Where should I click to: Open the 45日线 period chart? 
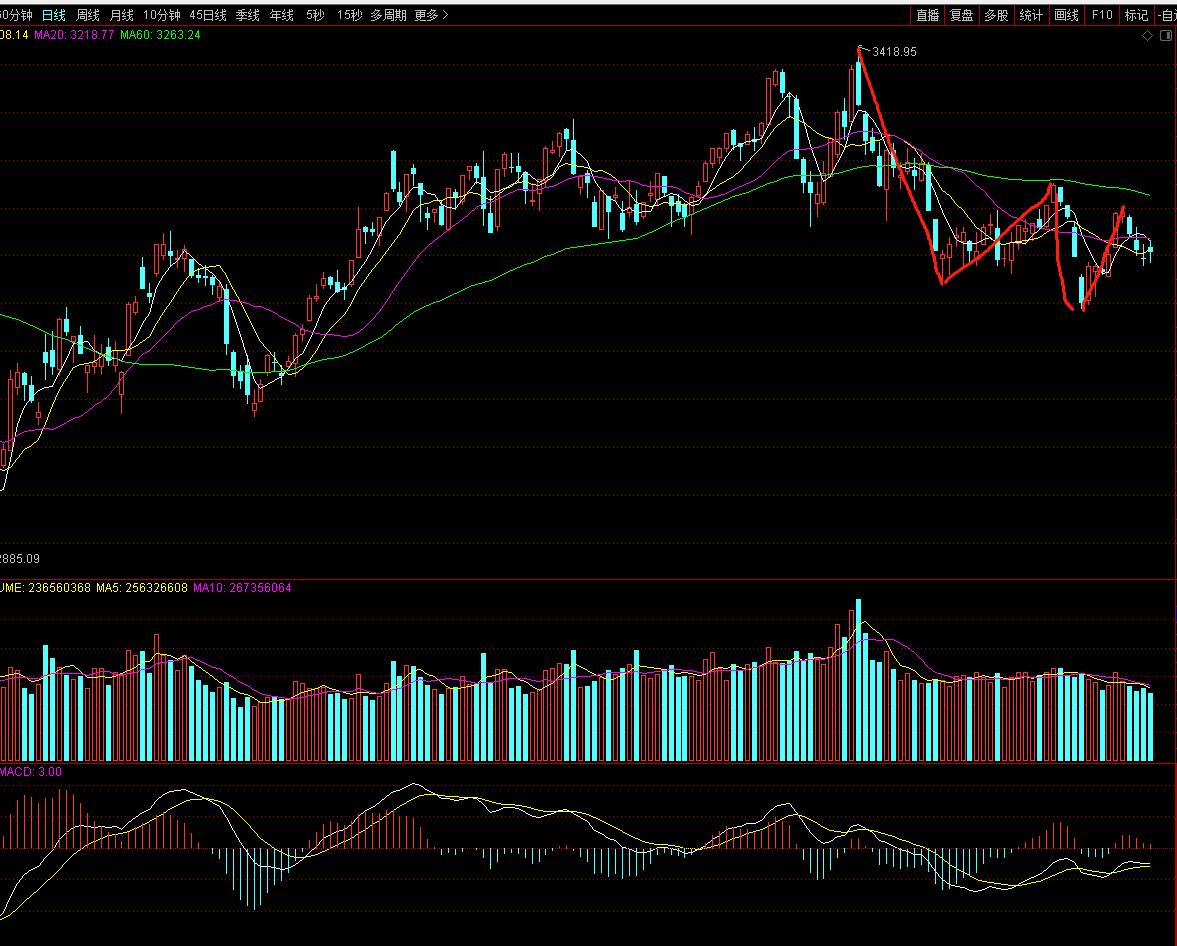coord(208,15)
